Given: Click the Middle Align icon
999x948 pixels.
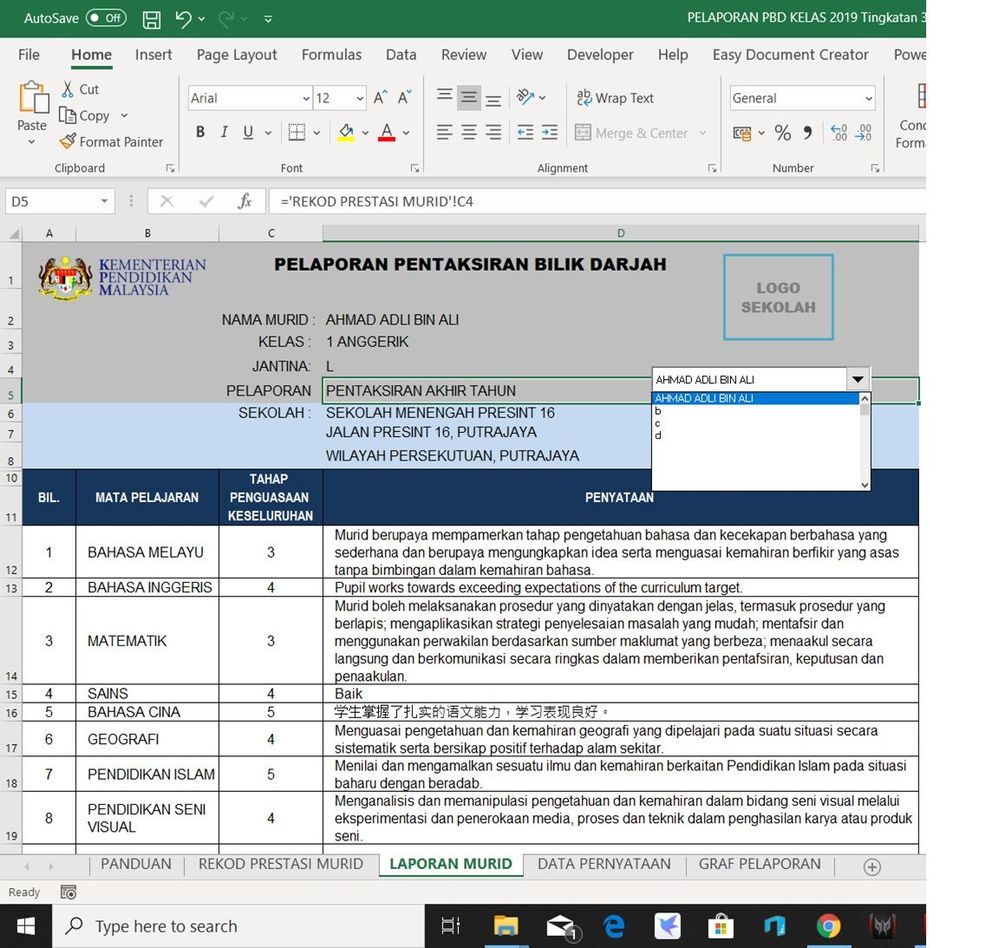Looking at the screenshot, I should pyautogui.click(x=469, y=97).
